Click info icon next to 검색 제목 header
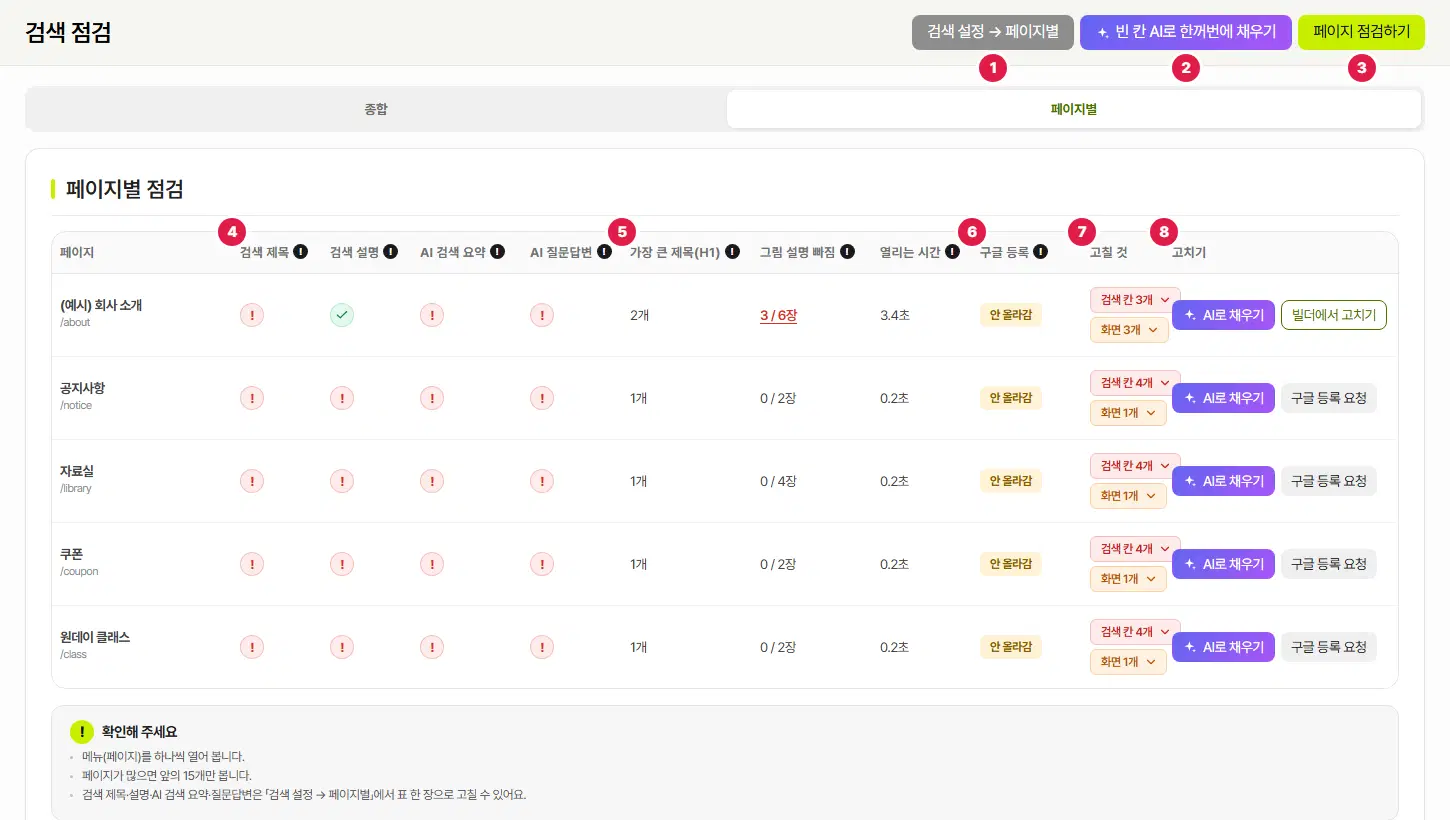The width and height of the screenshot is (1450, 820). coord(300,252)
